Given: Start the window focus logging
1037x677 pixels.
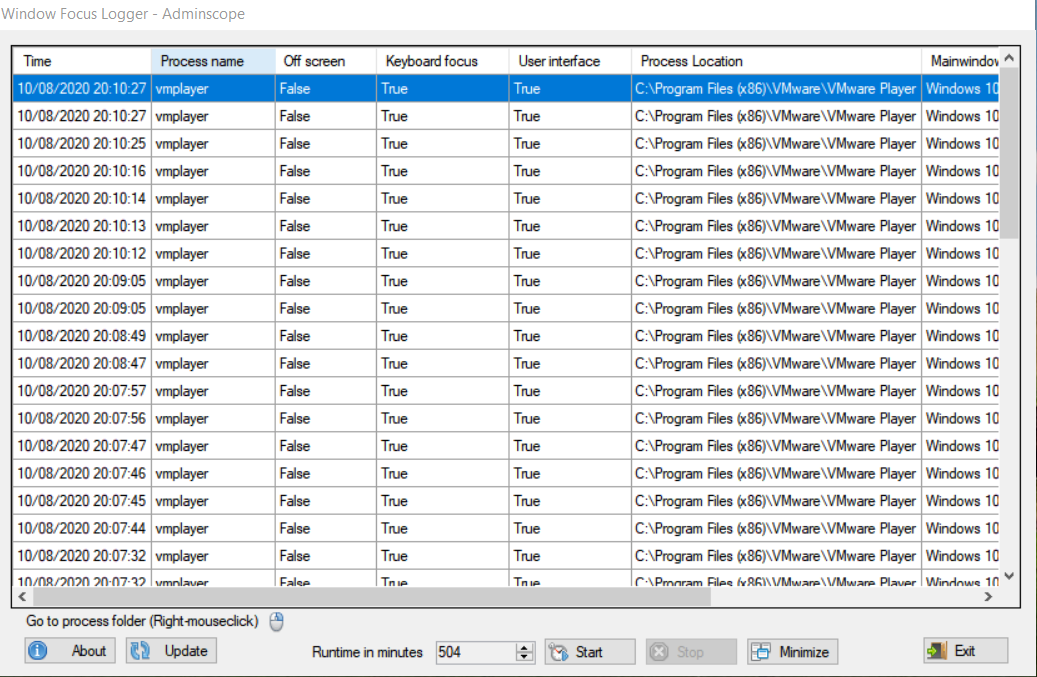Looking at the screenshot, I should point(590,651).
